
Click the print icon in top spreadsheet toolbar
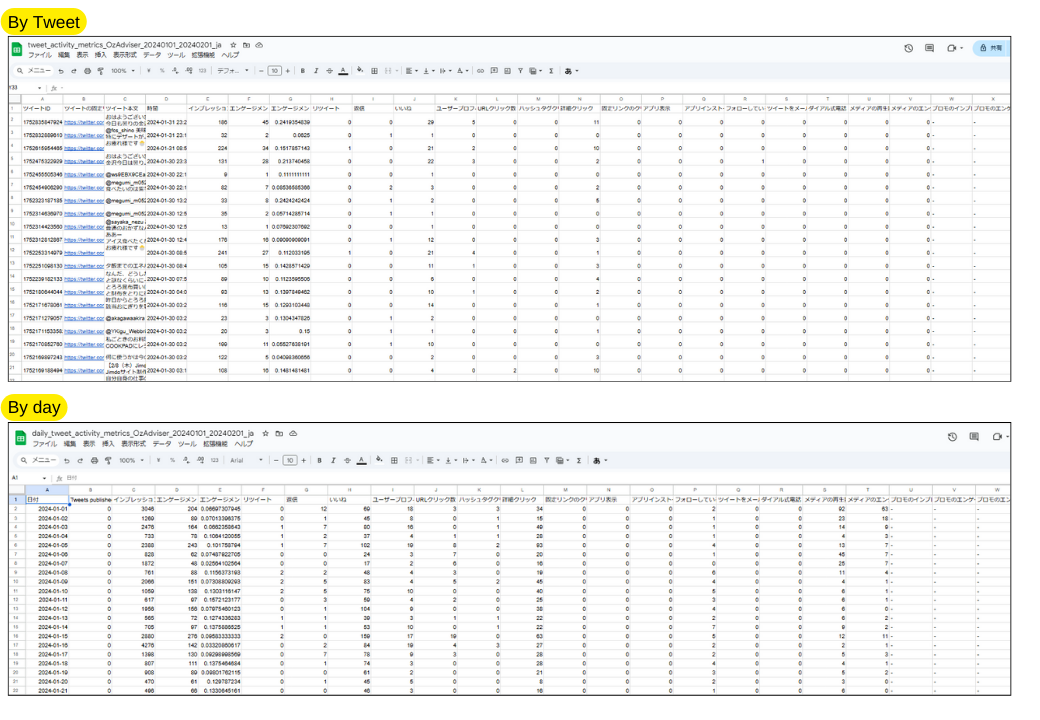[x=87, y=71]
